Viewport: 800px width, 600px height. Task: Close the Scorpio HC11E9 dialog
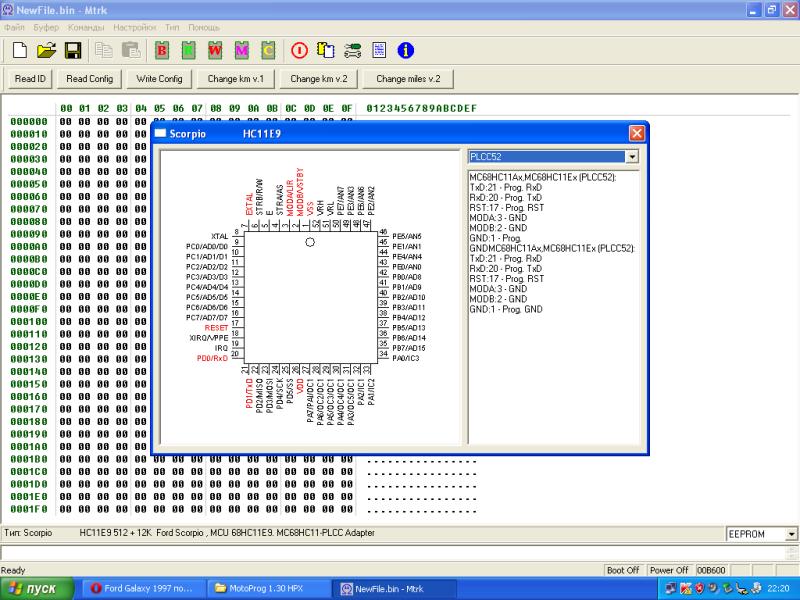pos(636,133)
